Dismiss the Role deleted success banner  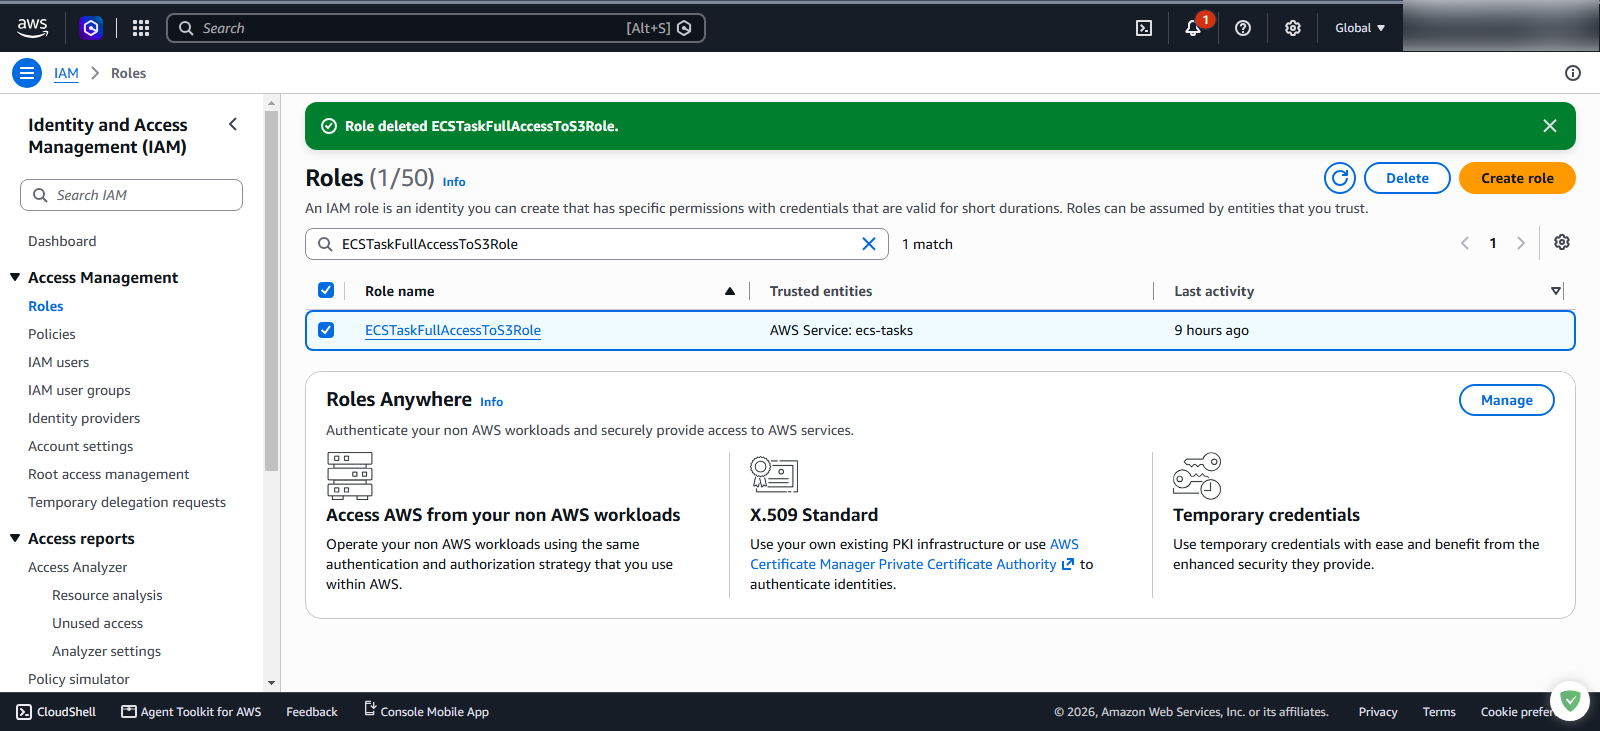pyautogui.click(x=1550, y=126)
